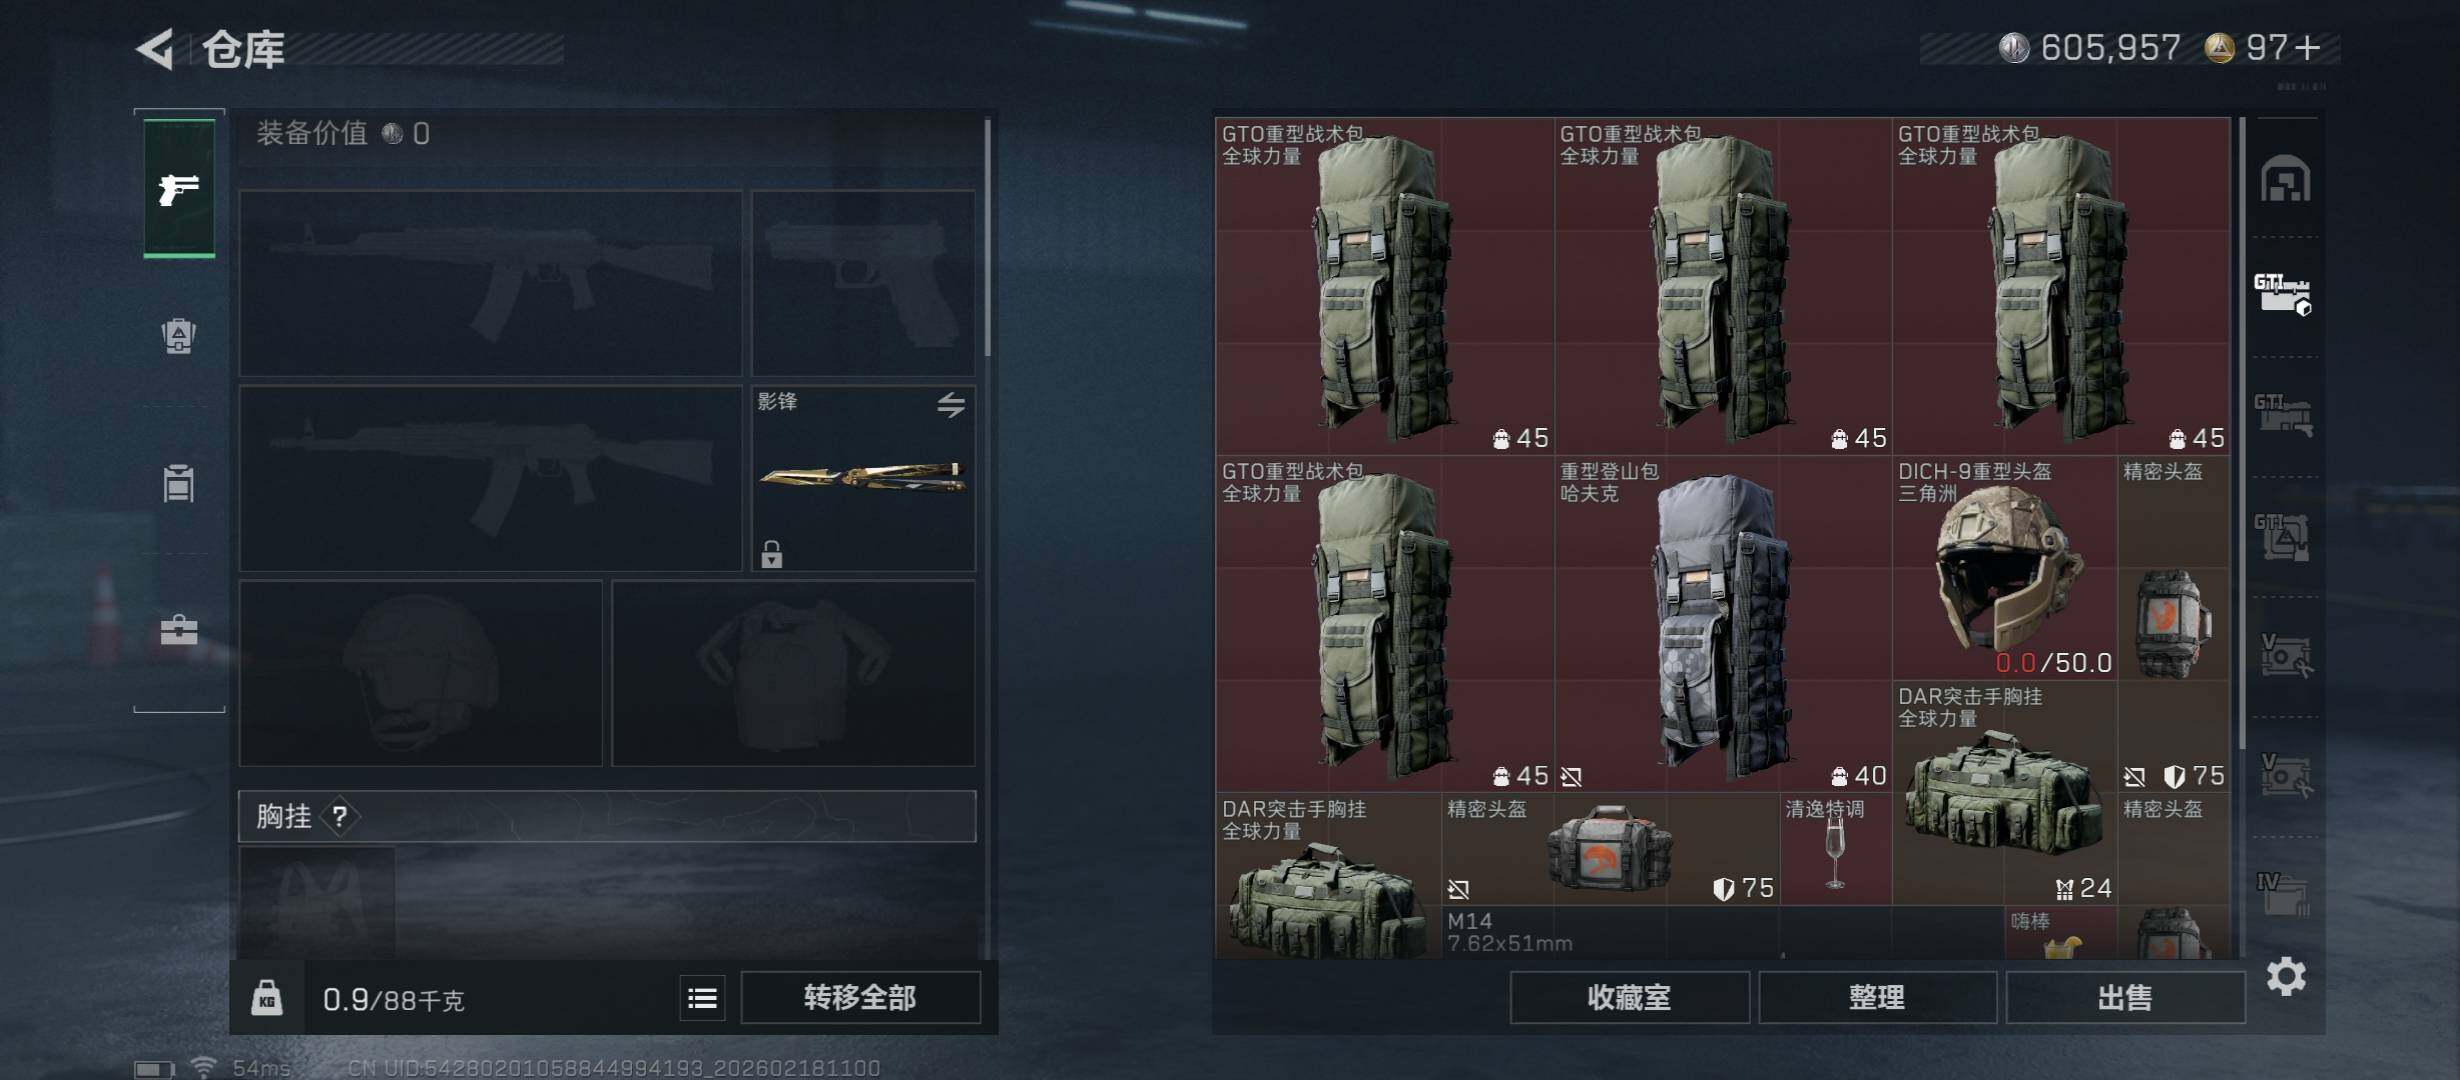
Task: Select the highlighted GTI storage box tab
Action: (x=2283, y=294)
